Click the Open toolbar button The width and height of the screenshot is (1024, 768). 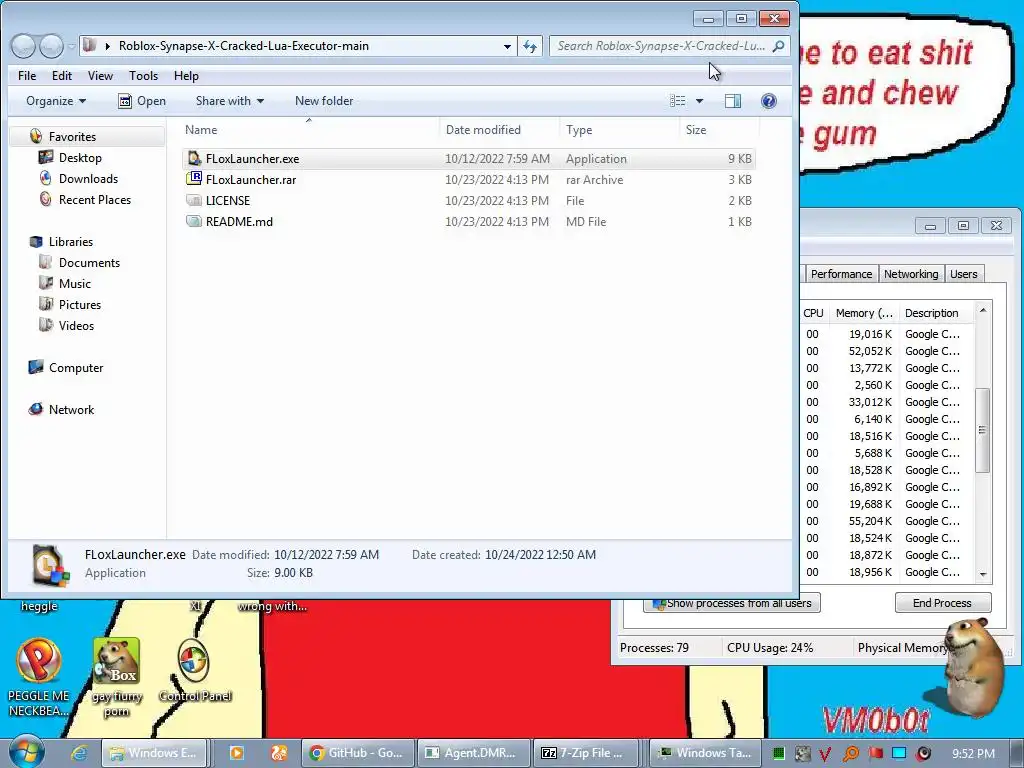point(142,101)
